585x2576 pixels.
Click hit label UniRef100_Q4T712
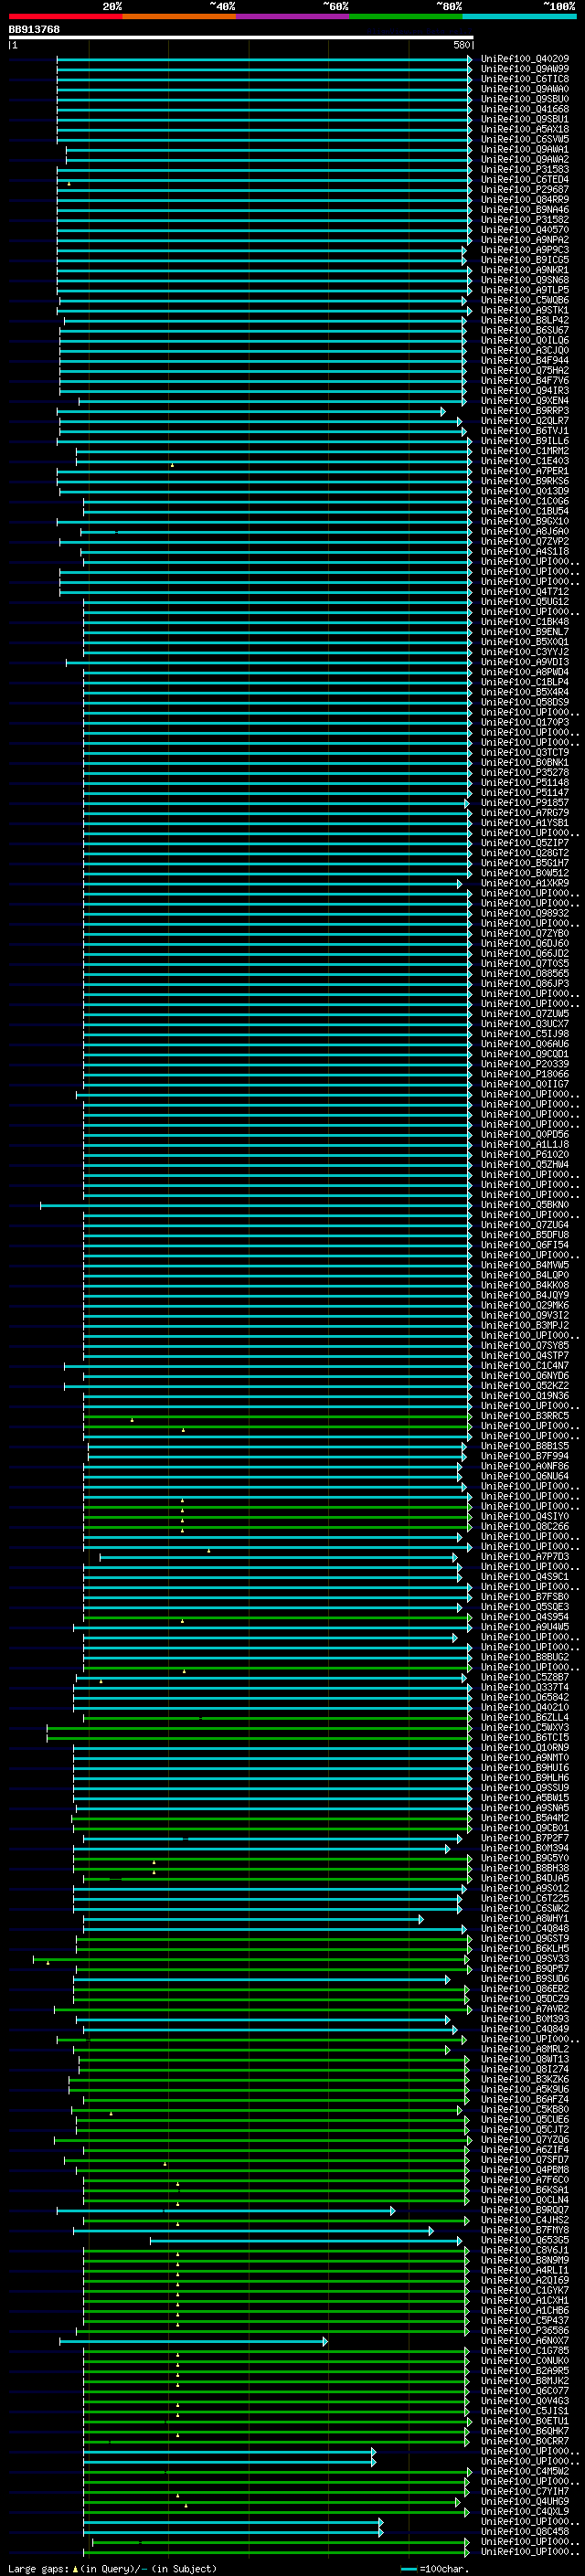pos(525,592)
